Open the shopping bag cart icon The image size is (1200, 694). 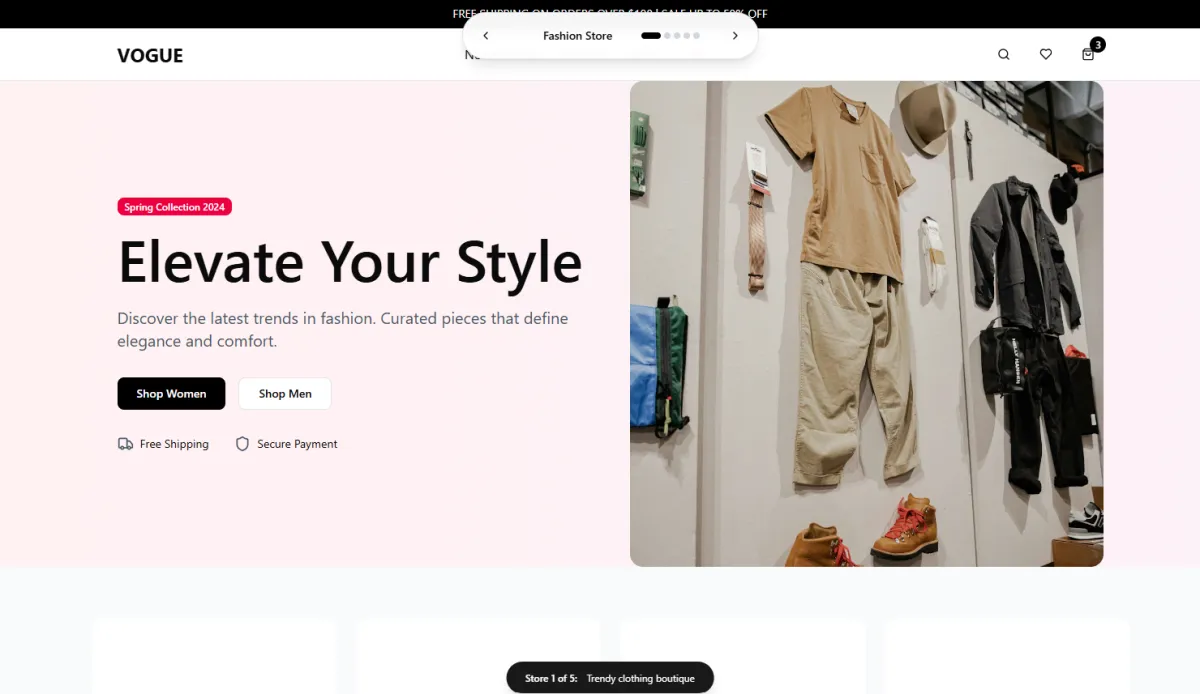[x=1088, y=55]
